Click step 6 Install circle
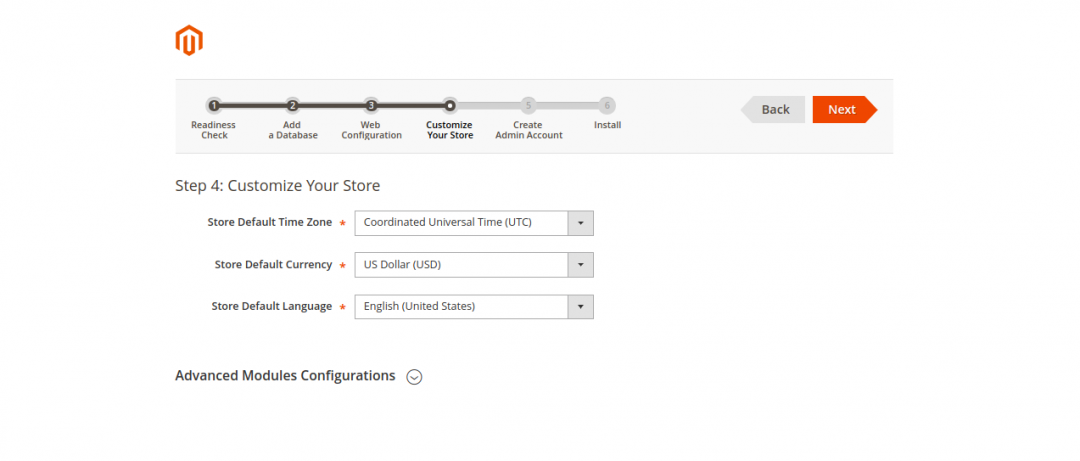 (607, 105)
